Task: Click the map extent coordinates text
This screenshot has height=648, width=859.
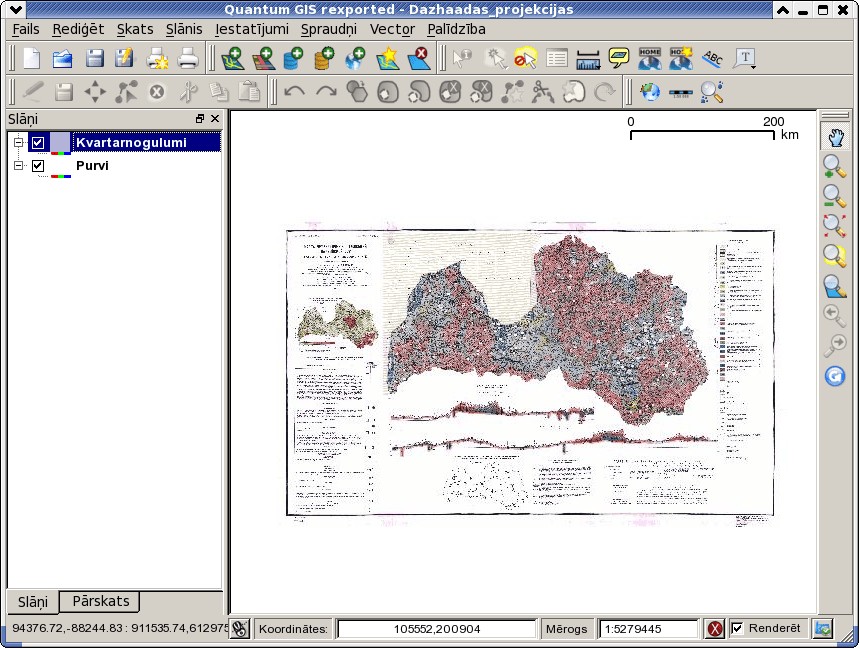Action: [119, 628]
